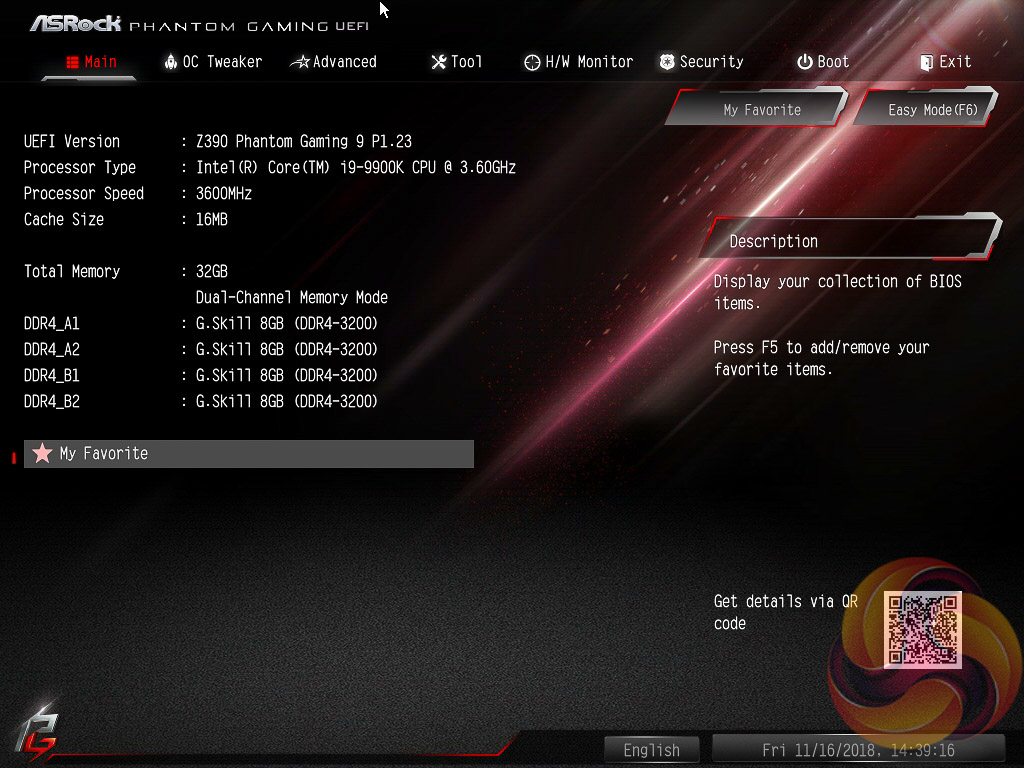1024x768 pixels.
Task: Open the Advanced tab label
Action: (x=344, y=62)
